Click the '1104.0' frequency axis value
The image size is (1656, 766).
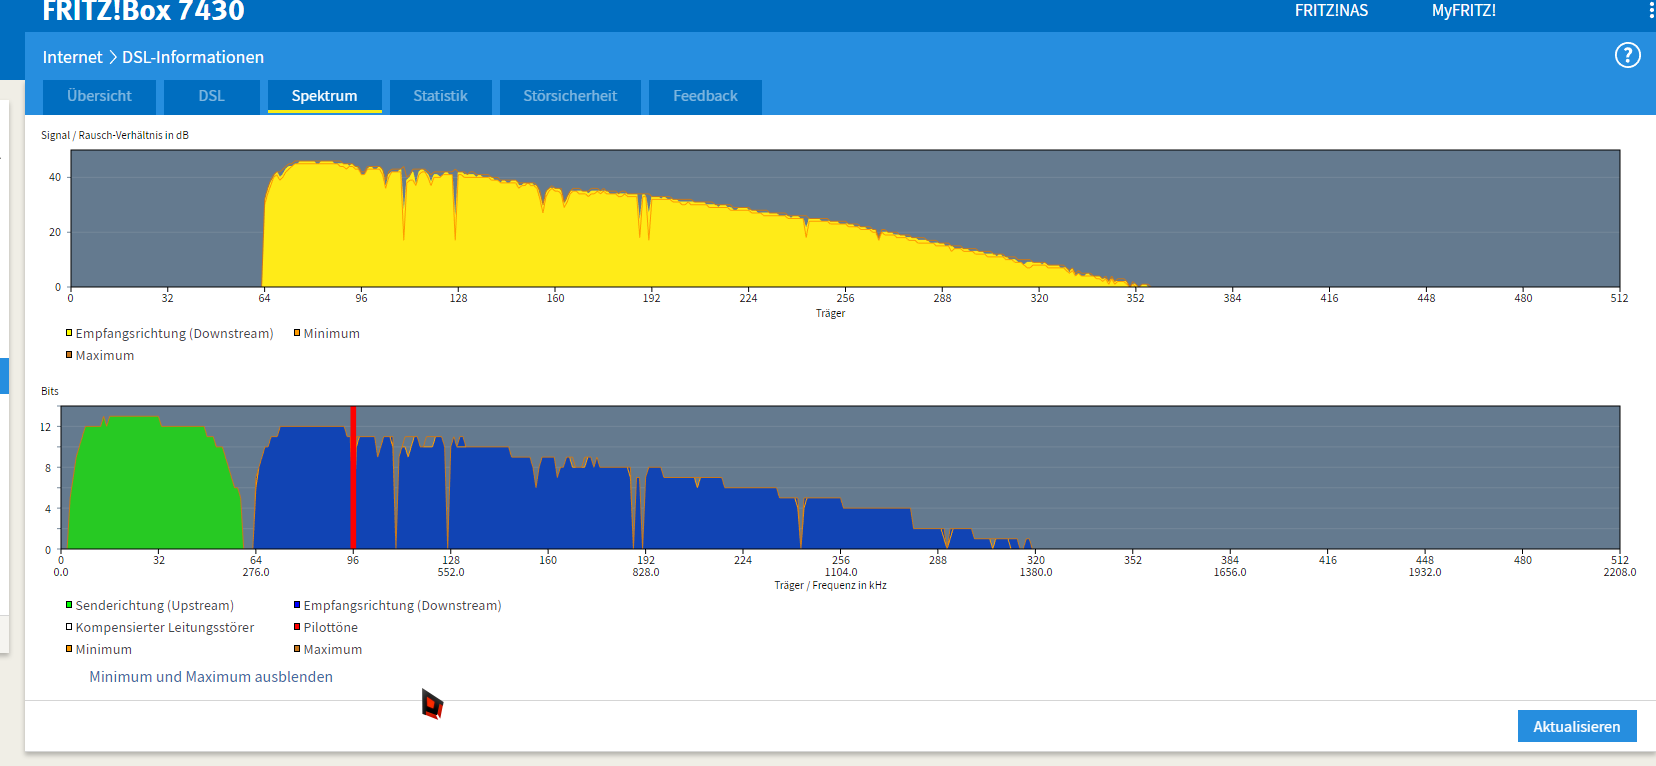pyautogui.click(x=841, y=572)
